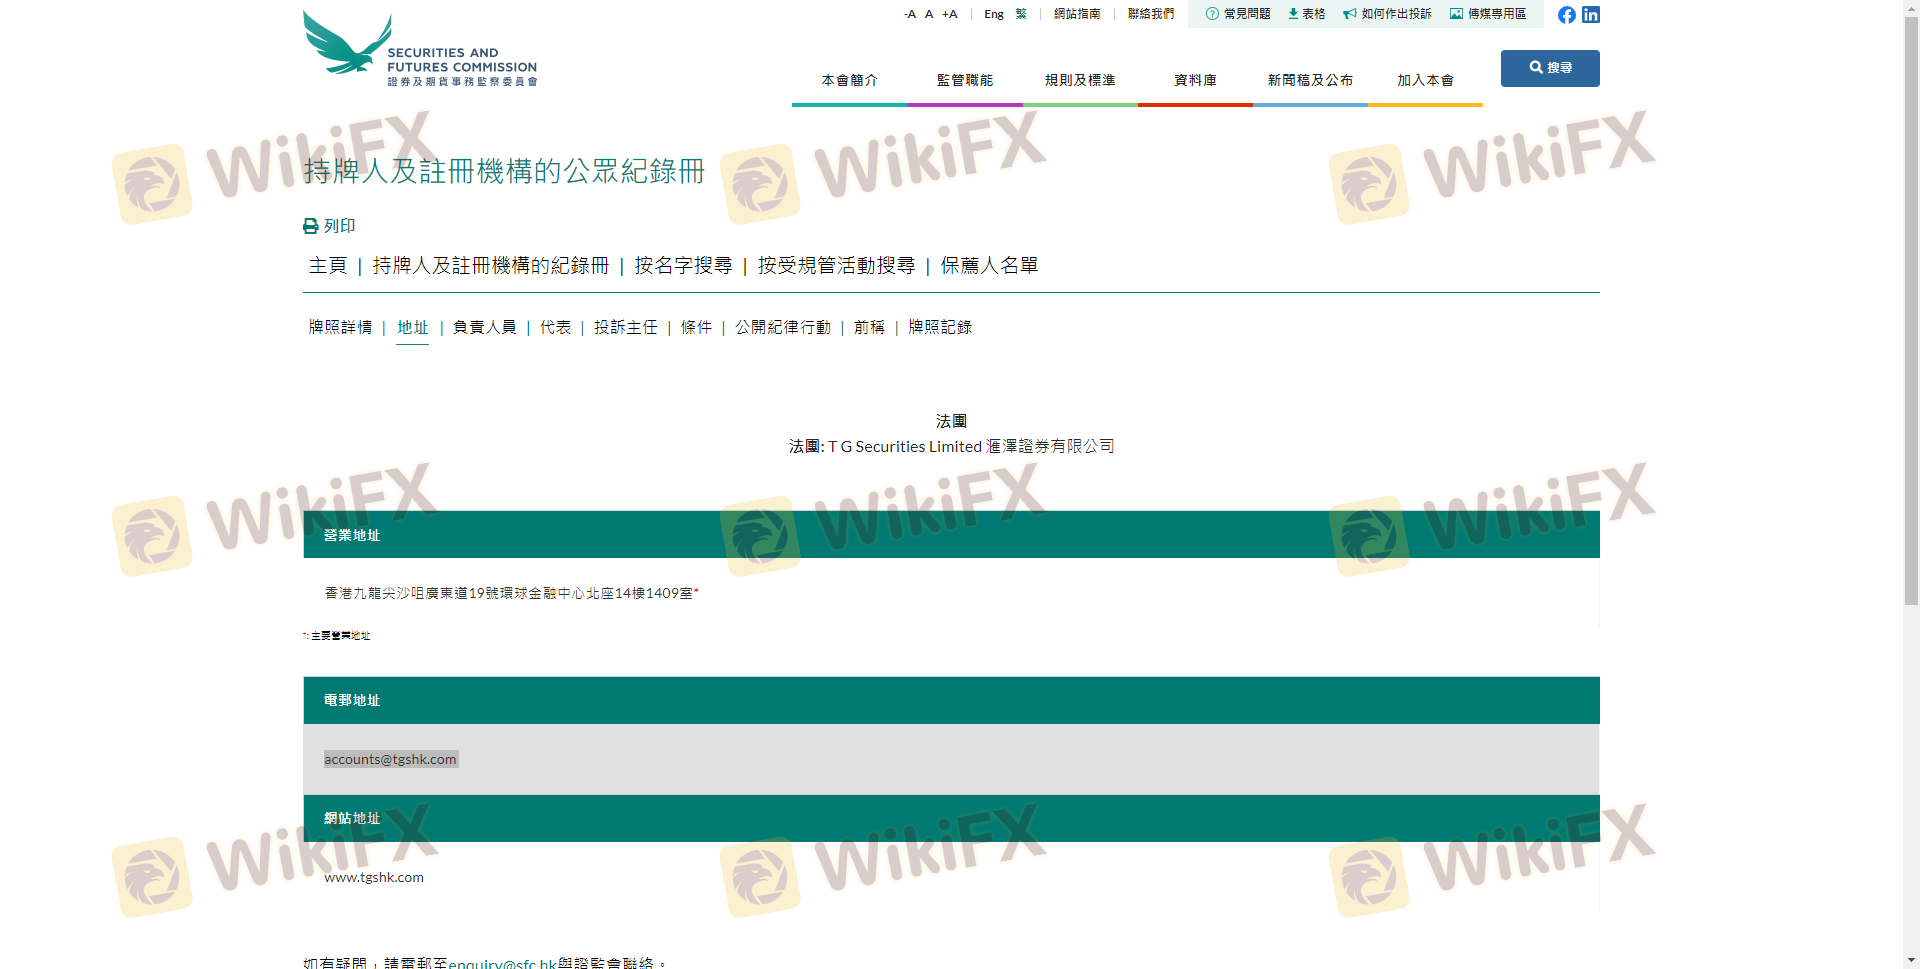Viewport: 1920px width, 969px height.
Task: Switch to the 負責人員 tab
Action: click(x=485, y=327)
